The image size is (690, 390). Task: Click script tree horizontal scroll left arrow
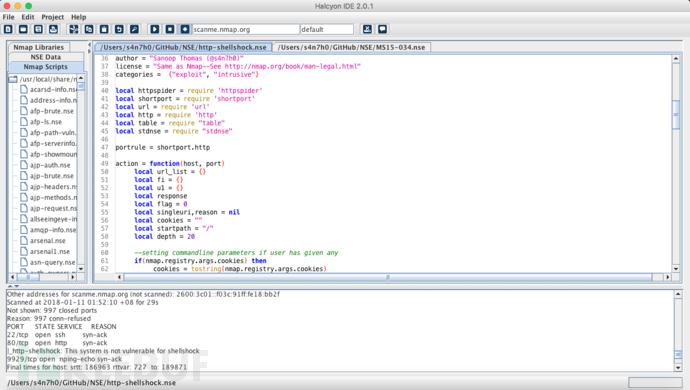coord(12,277)
